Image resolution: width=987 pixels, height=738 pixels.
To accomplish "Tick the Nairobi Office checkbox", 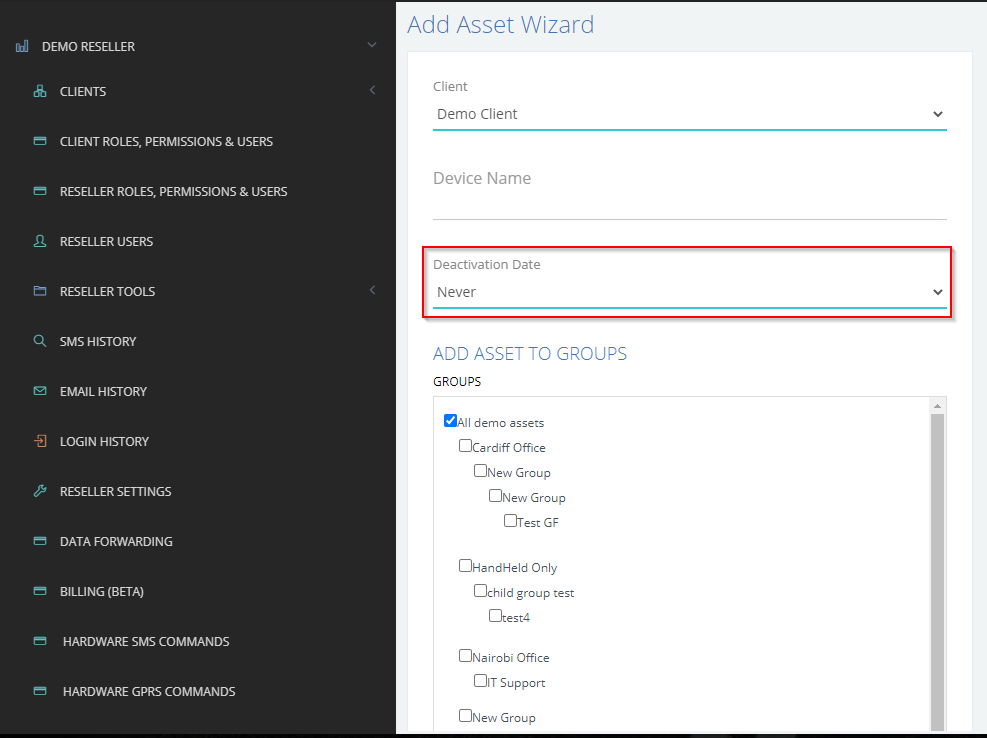I will (x=465, y=656).
